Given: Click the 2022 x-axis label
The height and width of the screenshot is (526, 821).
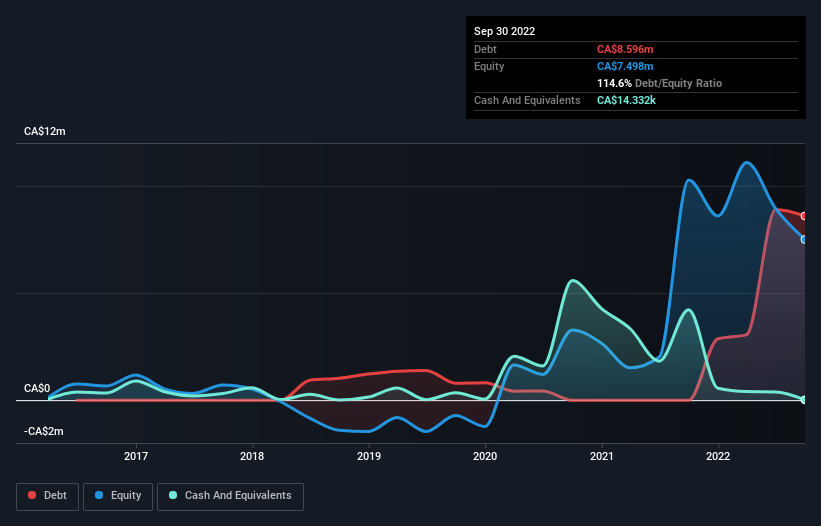Looking at the screenshot, I should pyautogui.click(x=718, y=456).
